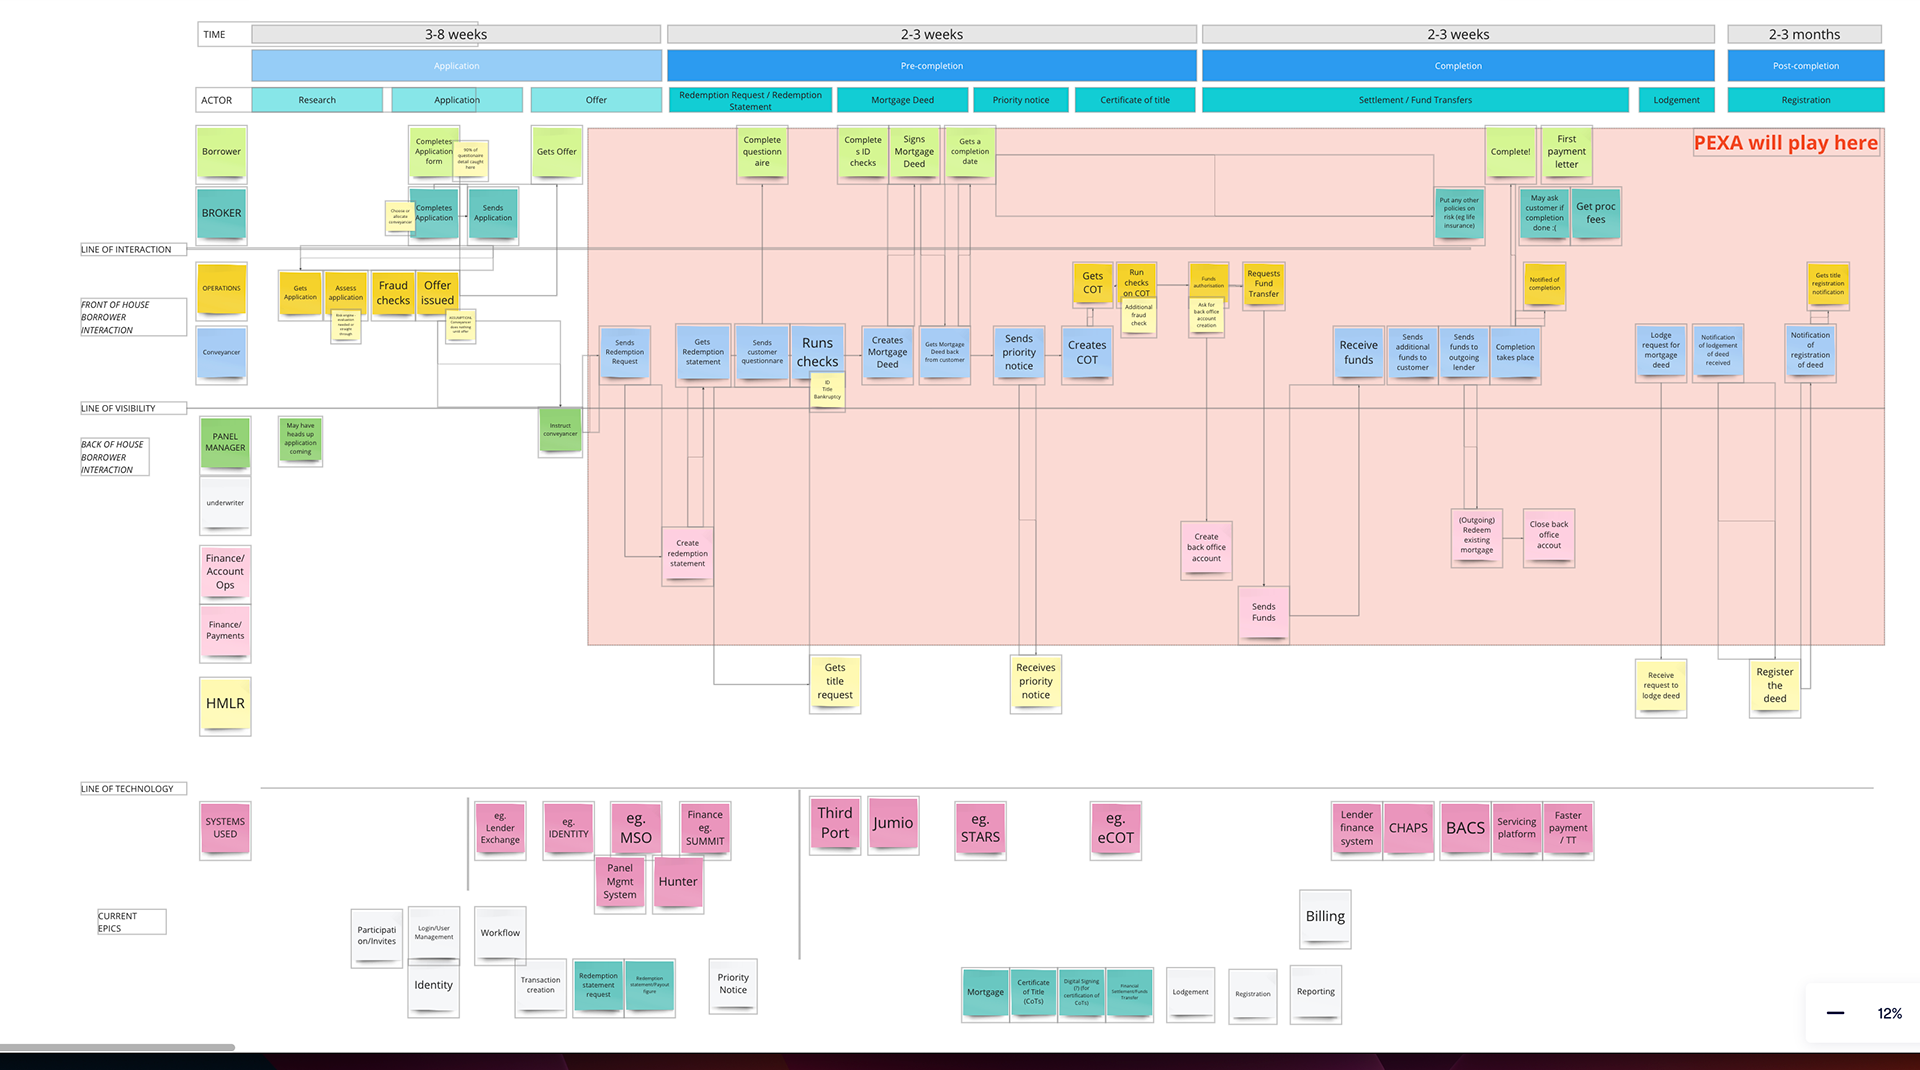This screenshot has height=1070, width=1920.
Task: Select the 'Receives priority notice' yellow sticky
Action: coord(1036,682)
